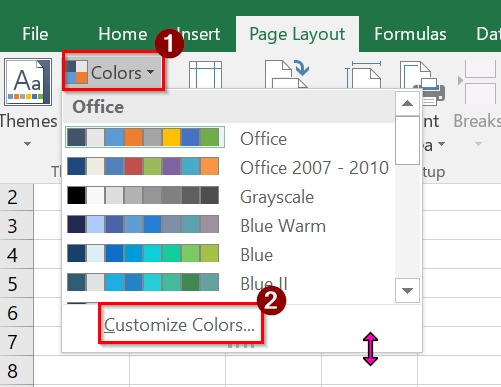The width and height of the screenshot is (501, 387).
Task: Click the Breaks icon
Action: [477, 82]
